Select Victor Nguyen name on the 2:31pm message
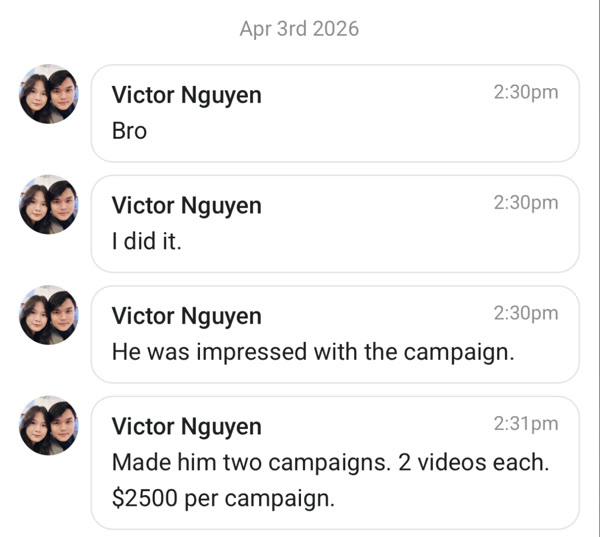Image resolution: width=600 pixels, height=537 pixels. 186,427
